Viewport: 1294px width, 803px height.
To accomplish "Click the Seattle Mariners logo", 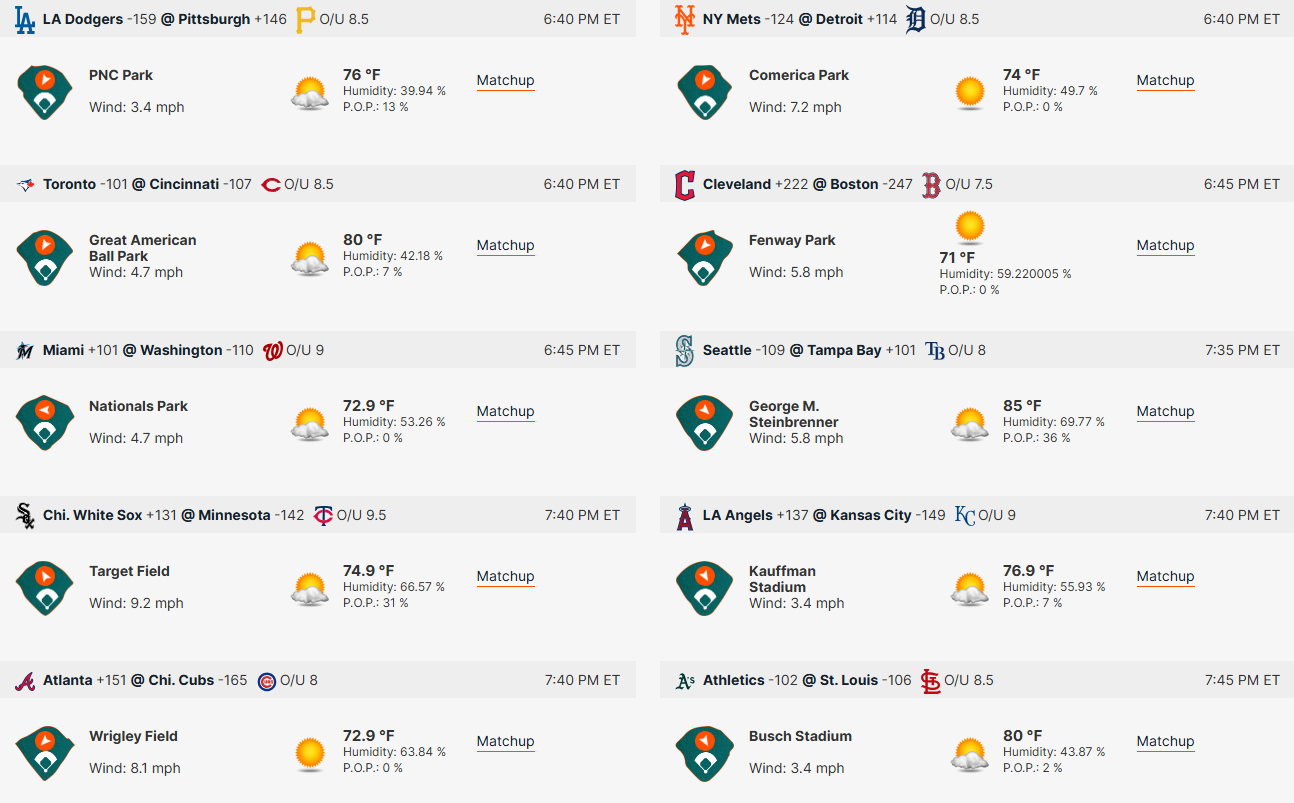I will [685, 350].
